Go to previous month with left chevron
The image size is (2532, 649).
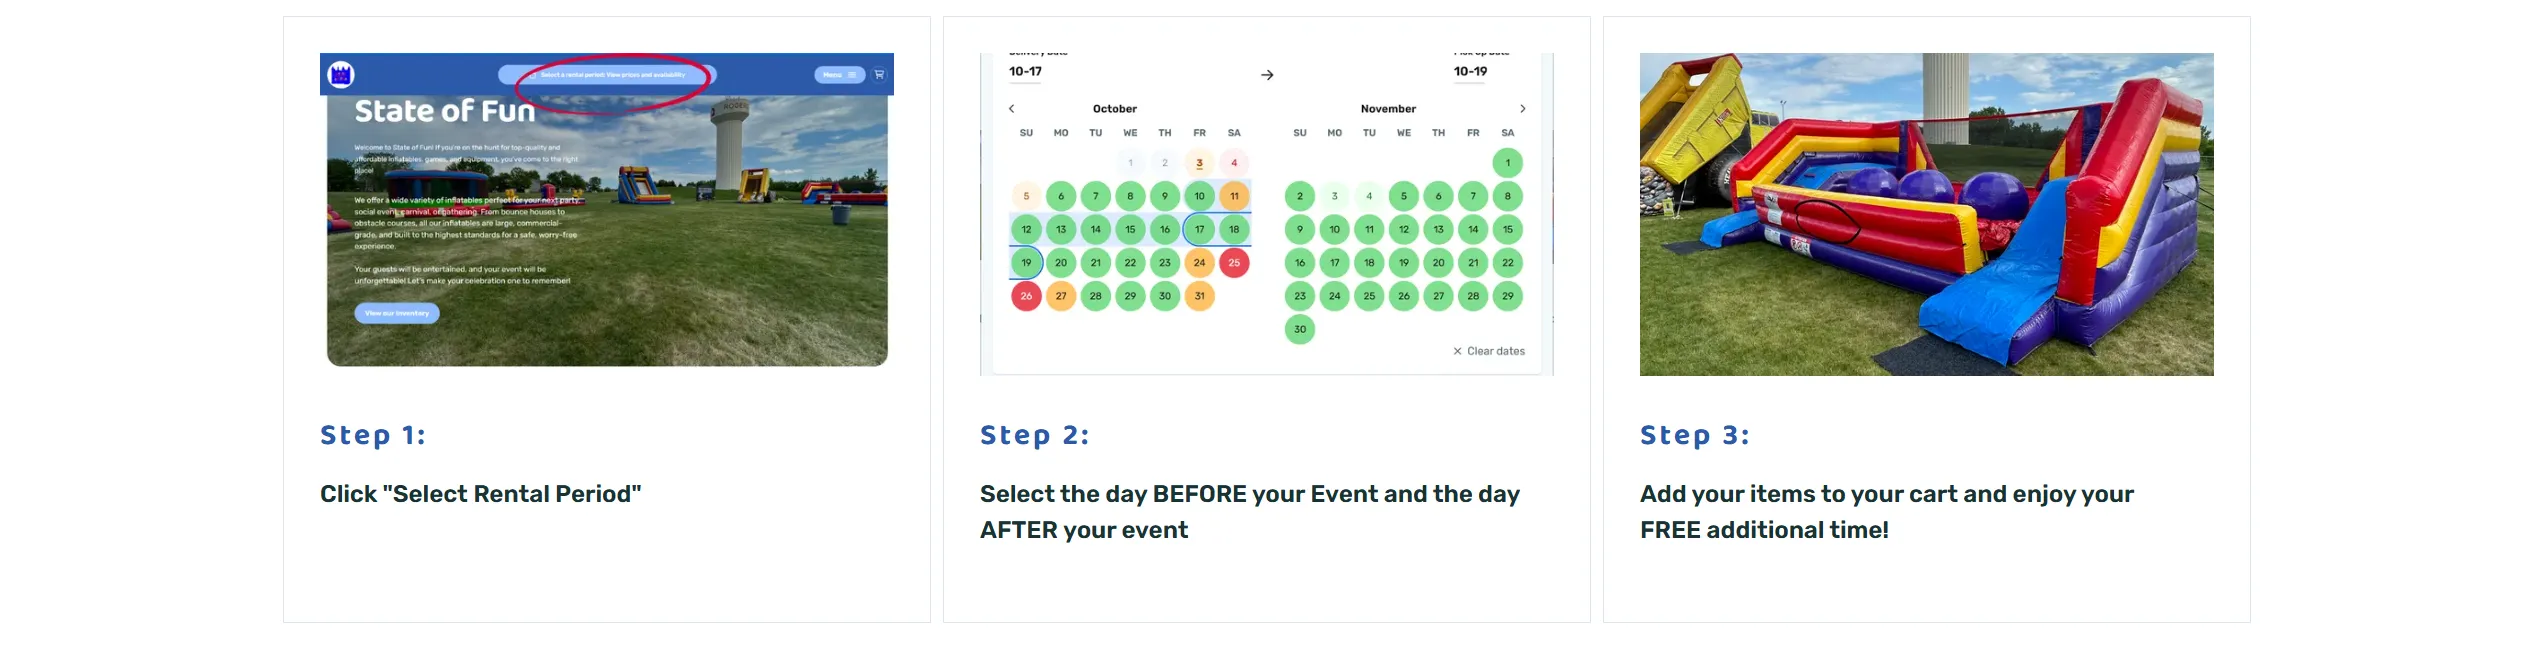1011,109
